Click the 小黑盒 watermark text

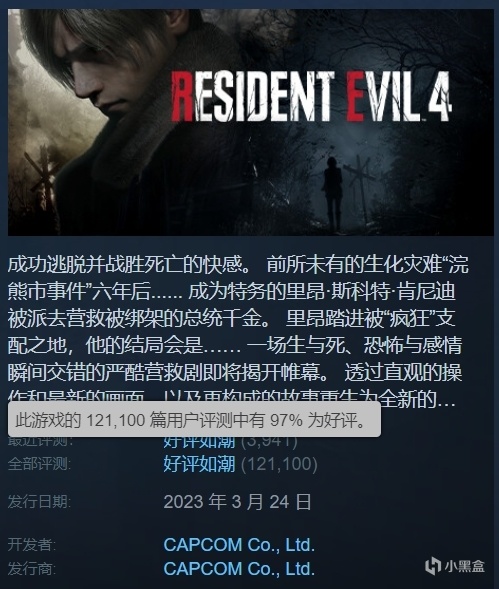464,566
